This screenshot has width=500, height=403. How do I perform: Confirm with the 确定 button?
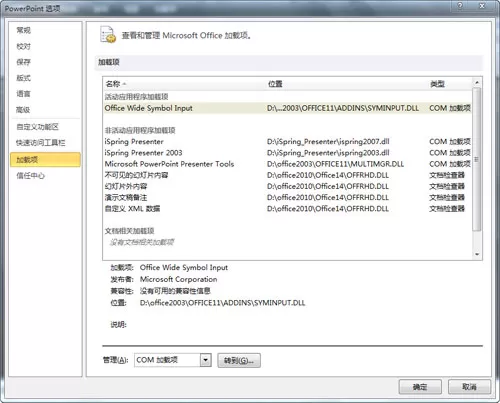coord(420,387)
